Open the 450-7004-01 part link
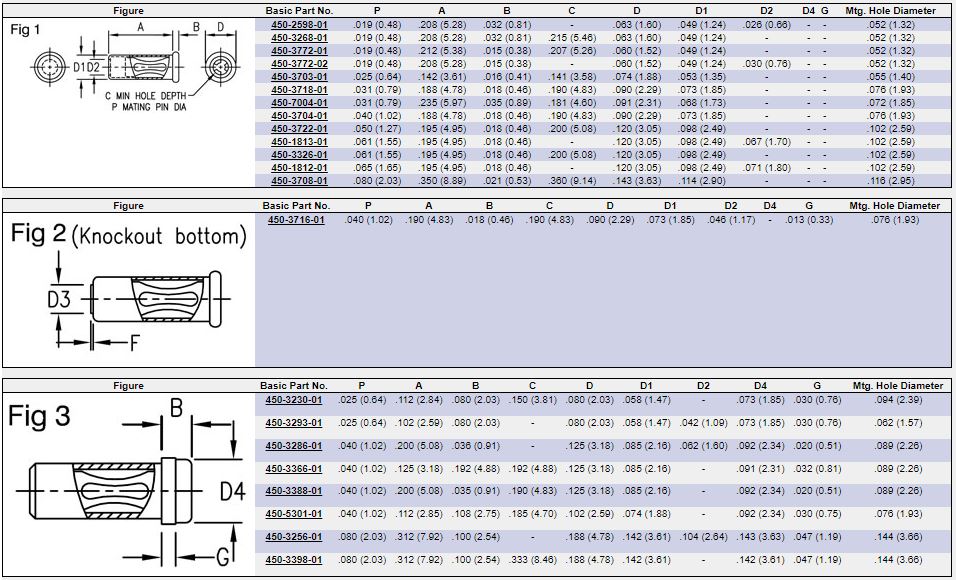The width and height of the screenshot is (956, 580). [x=299, y=102]
